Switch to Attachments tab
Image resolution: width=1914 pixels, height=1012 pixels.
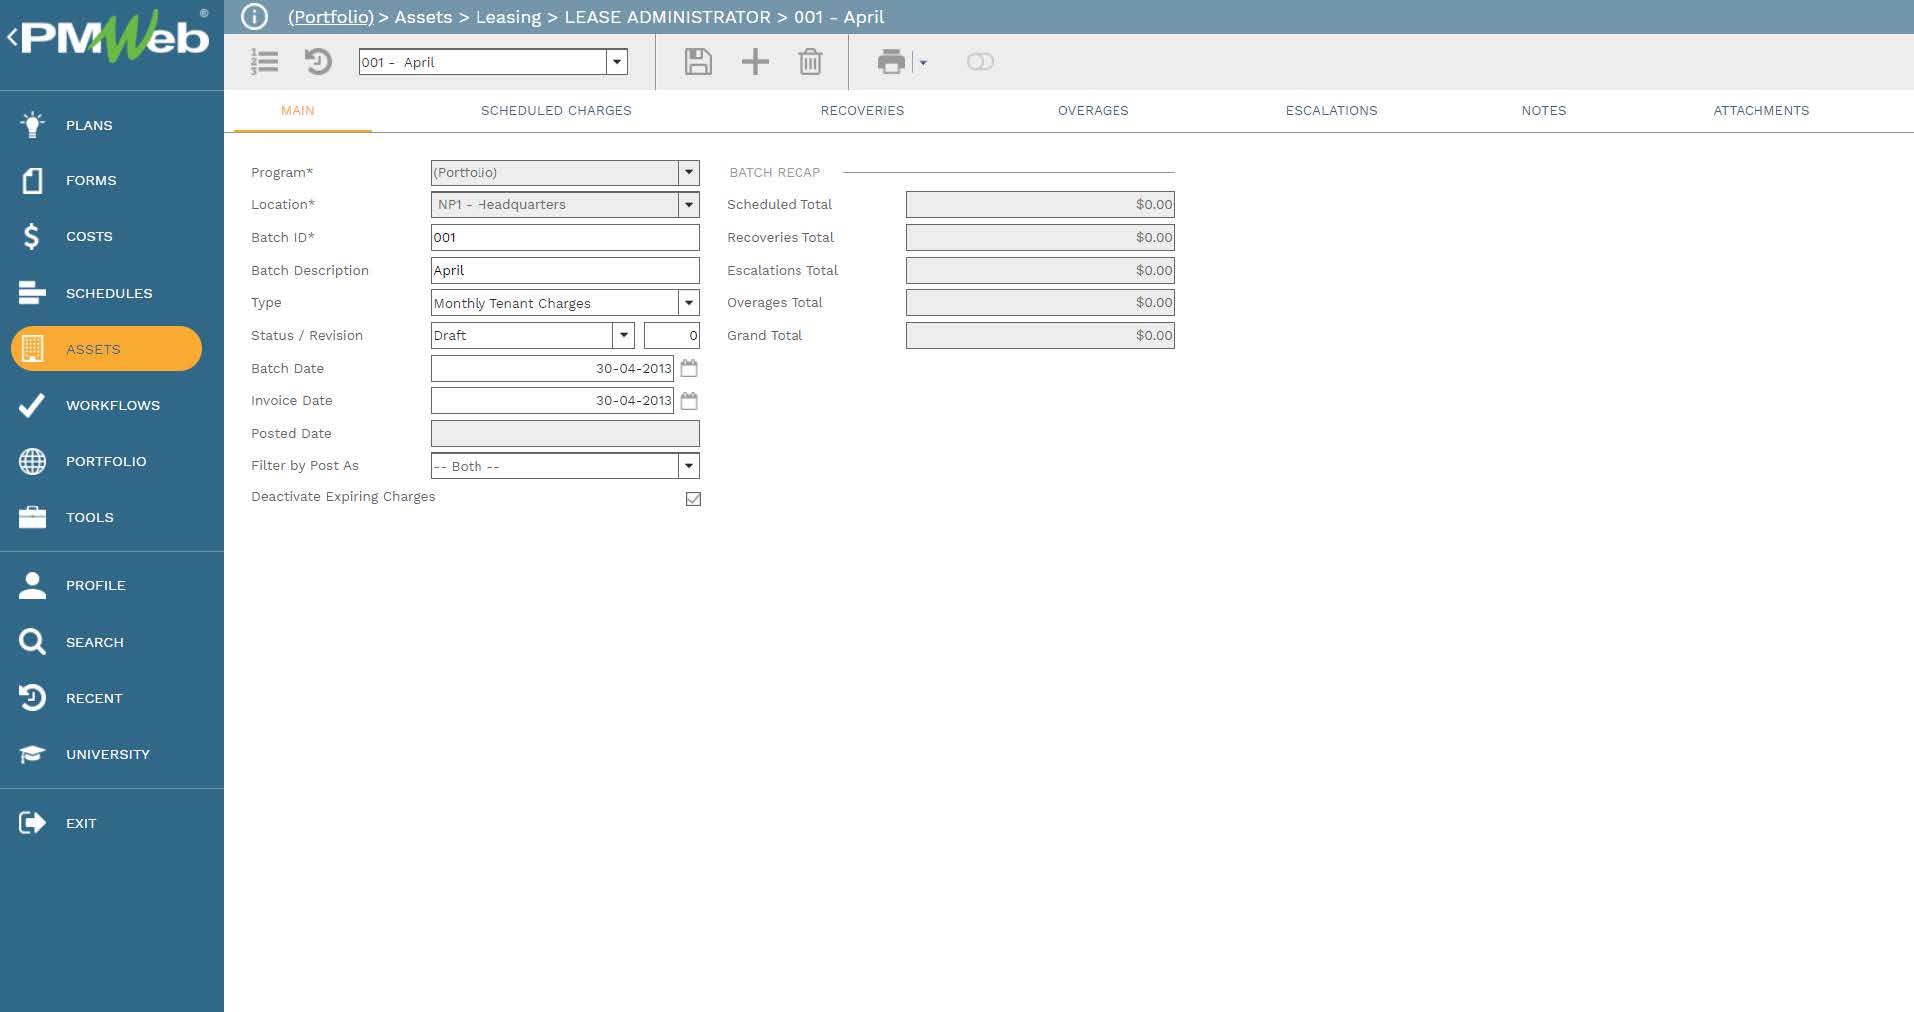1761,110
